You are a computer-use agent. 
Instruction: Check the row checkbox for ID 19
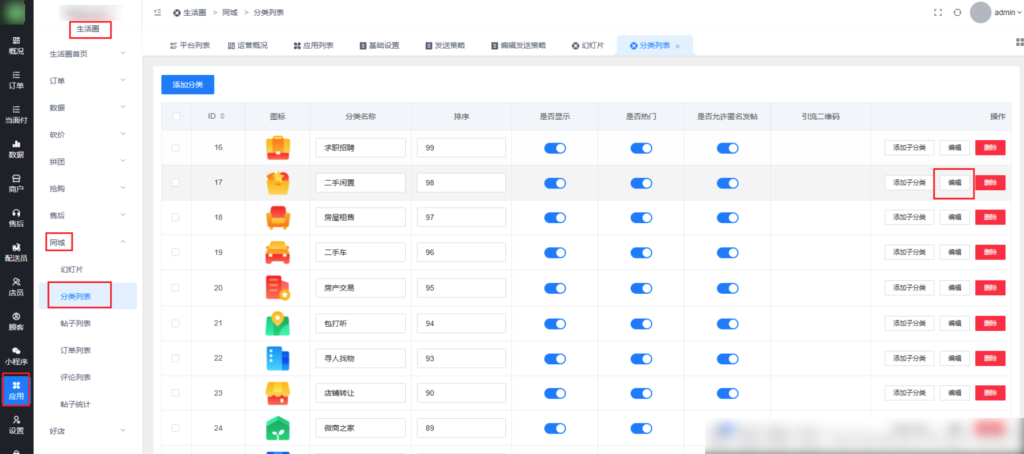tap(175, 252)
